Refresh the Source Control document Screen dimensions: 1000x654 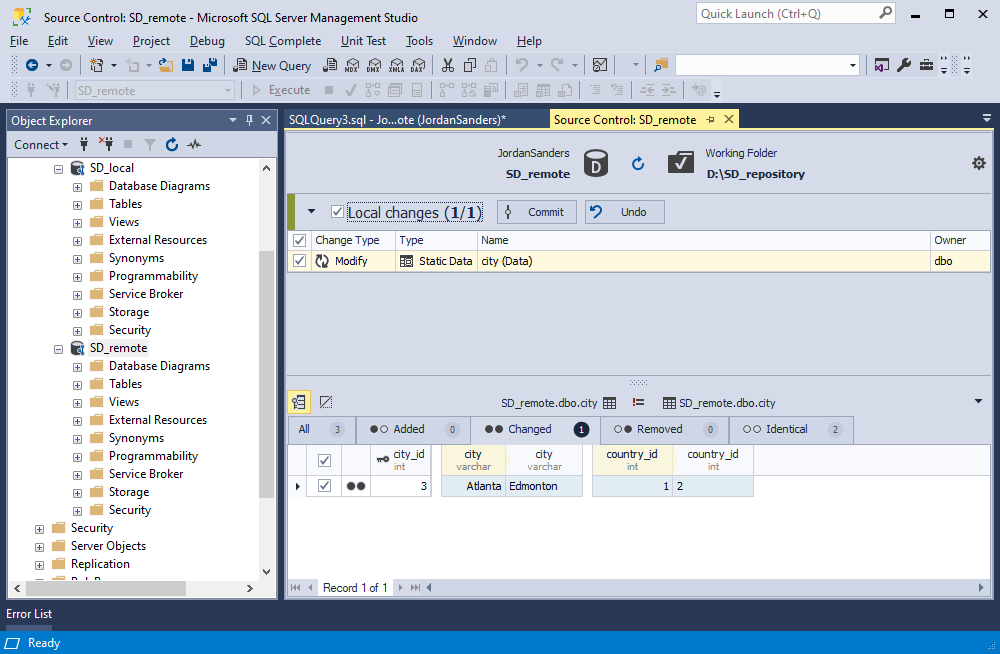[638, 164]
